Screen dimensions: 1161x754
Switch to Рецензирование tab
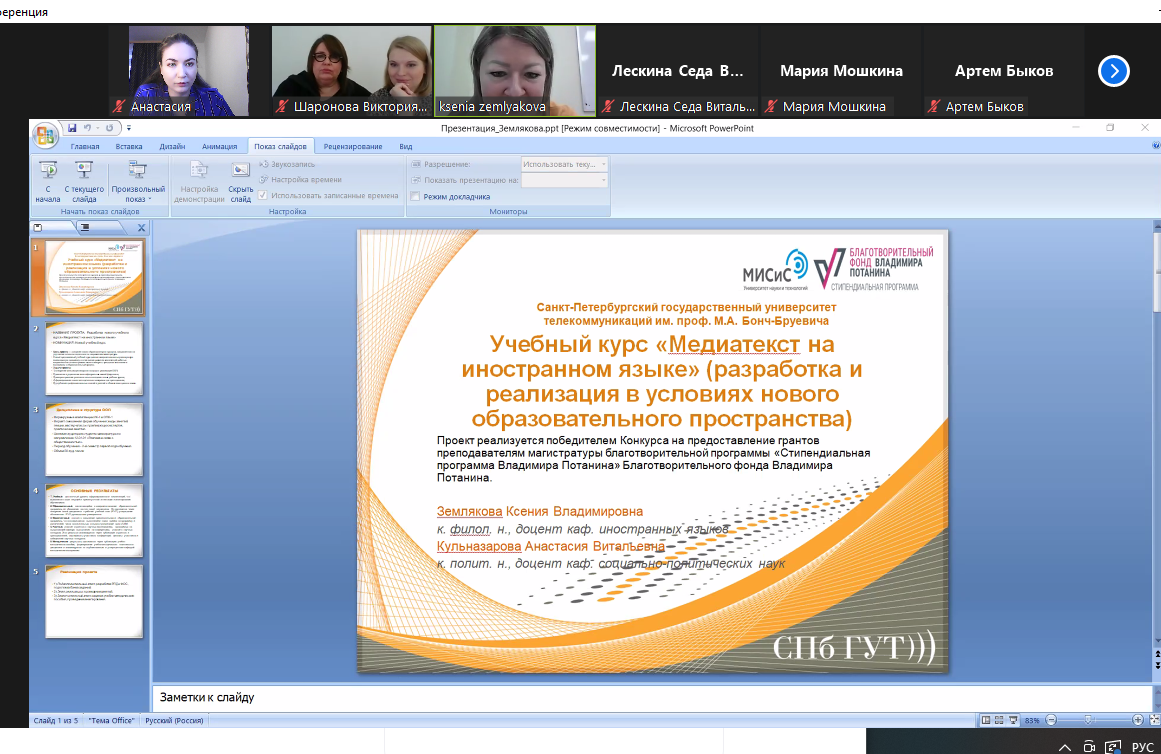coord(352,147)
